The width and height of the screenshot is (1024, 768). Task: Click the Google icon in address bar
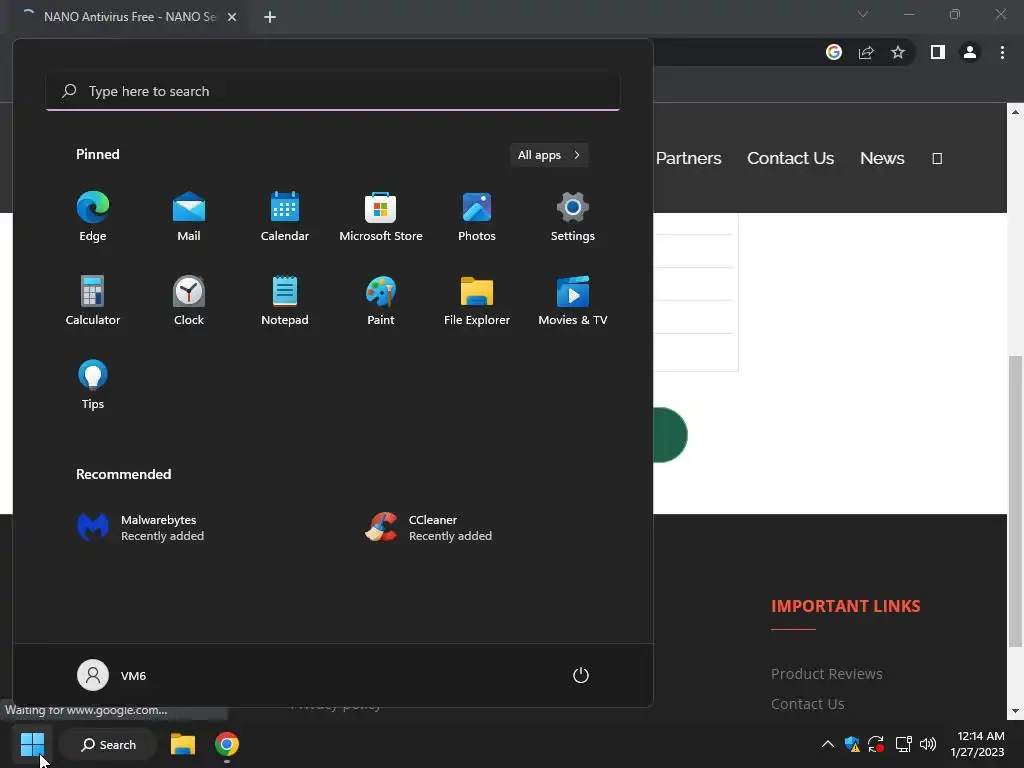pos(833,52)
